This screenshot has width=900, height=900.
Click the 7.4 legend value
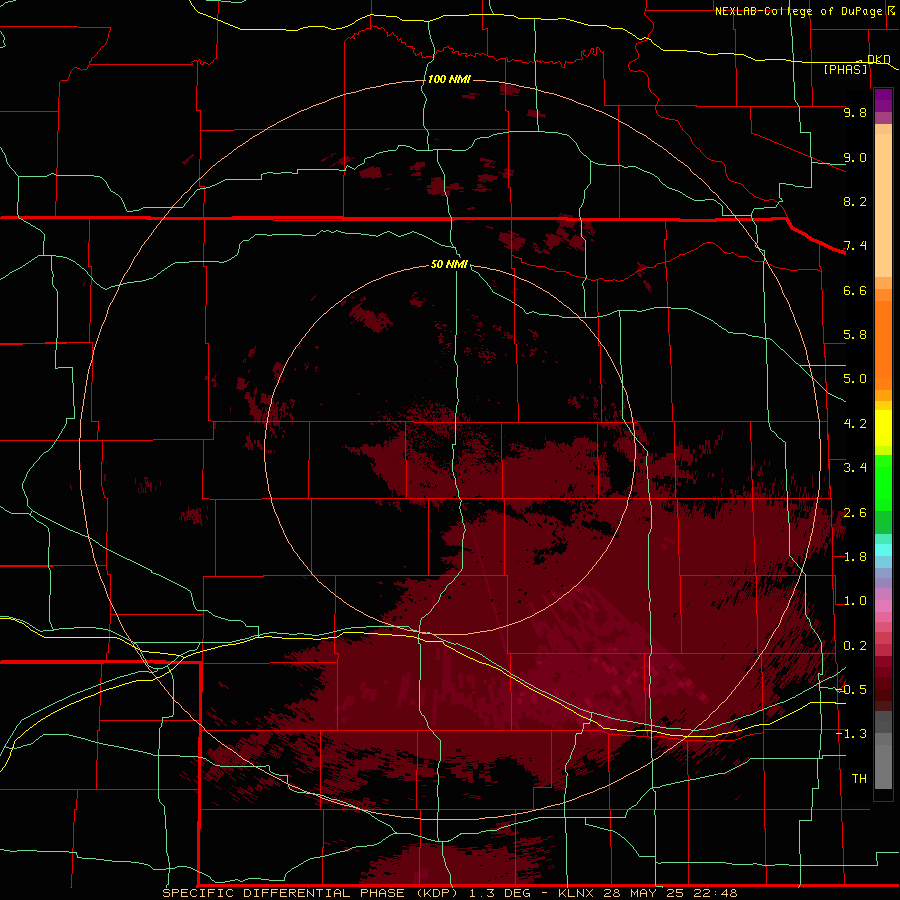[x=855, y=246]
